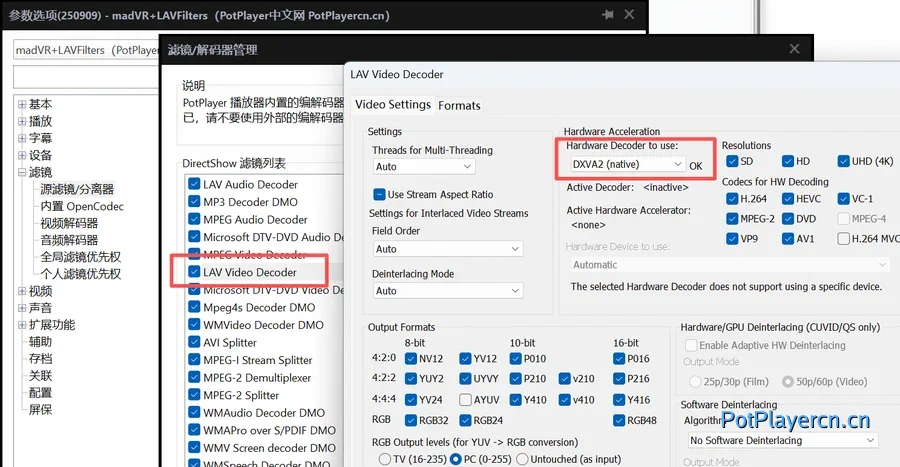Select 个人滤镜优先权 tree item

point(80,274)
